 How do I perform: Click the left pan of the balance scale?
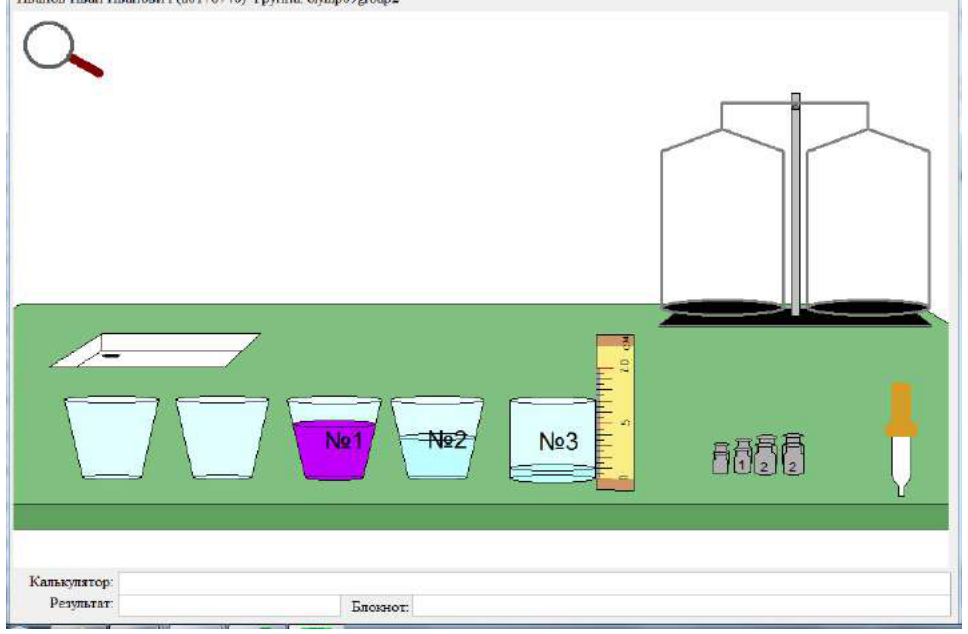[x=722, y=307]
